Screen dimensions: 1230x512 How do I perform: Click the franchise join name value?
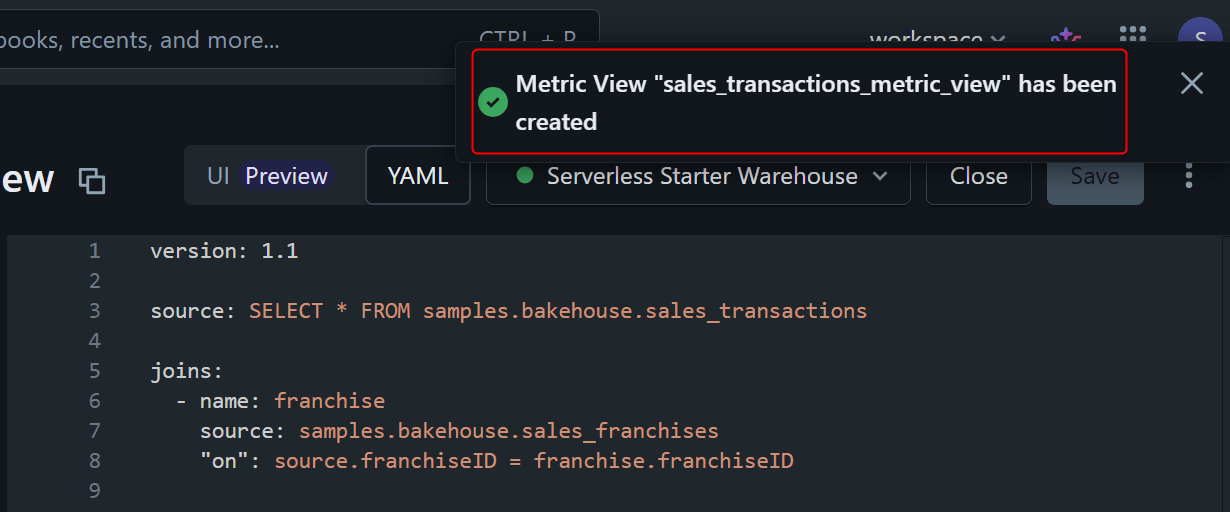pyautogui.click(x=329, y=401)
